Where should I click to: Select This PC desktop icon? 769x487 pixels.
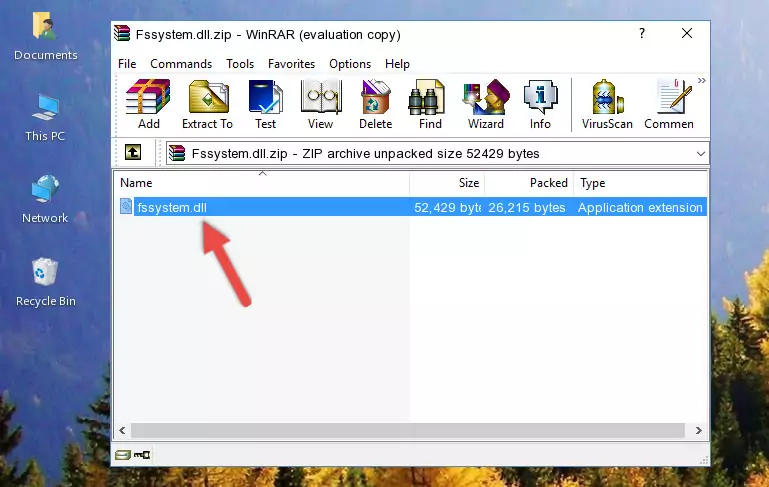point(45,118)
